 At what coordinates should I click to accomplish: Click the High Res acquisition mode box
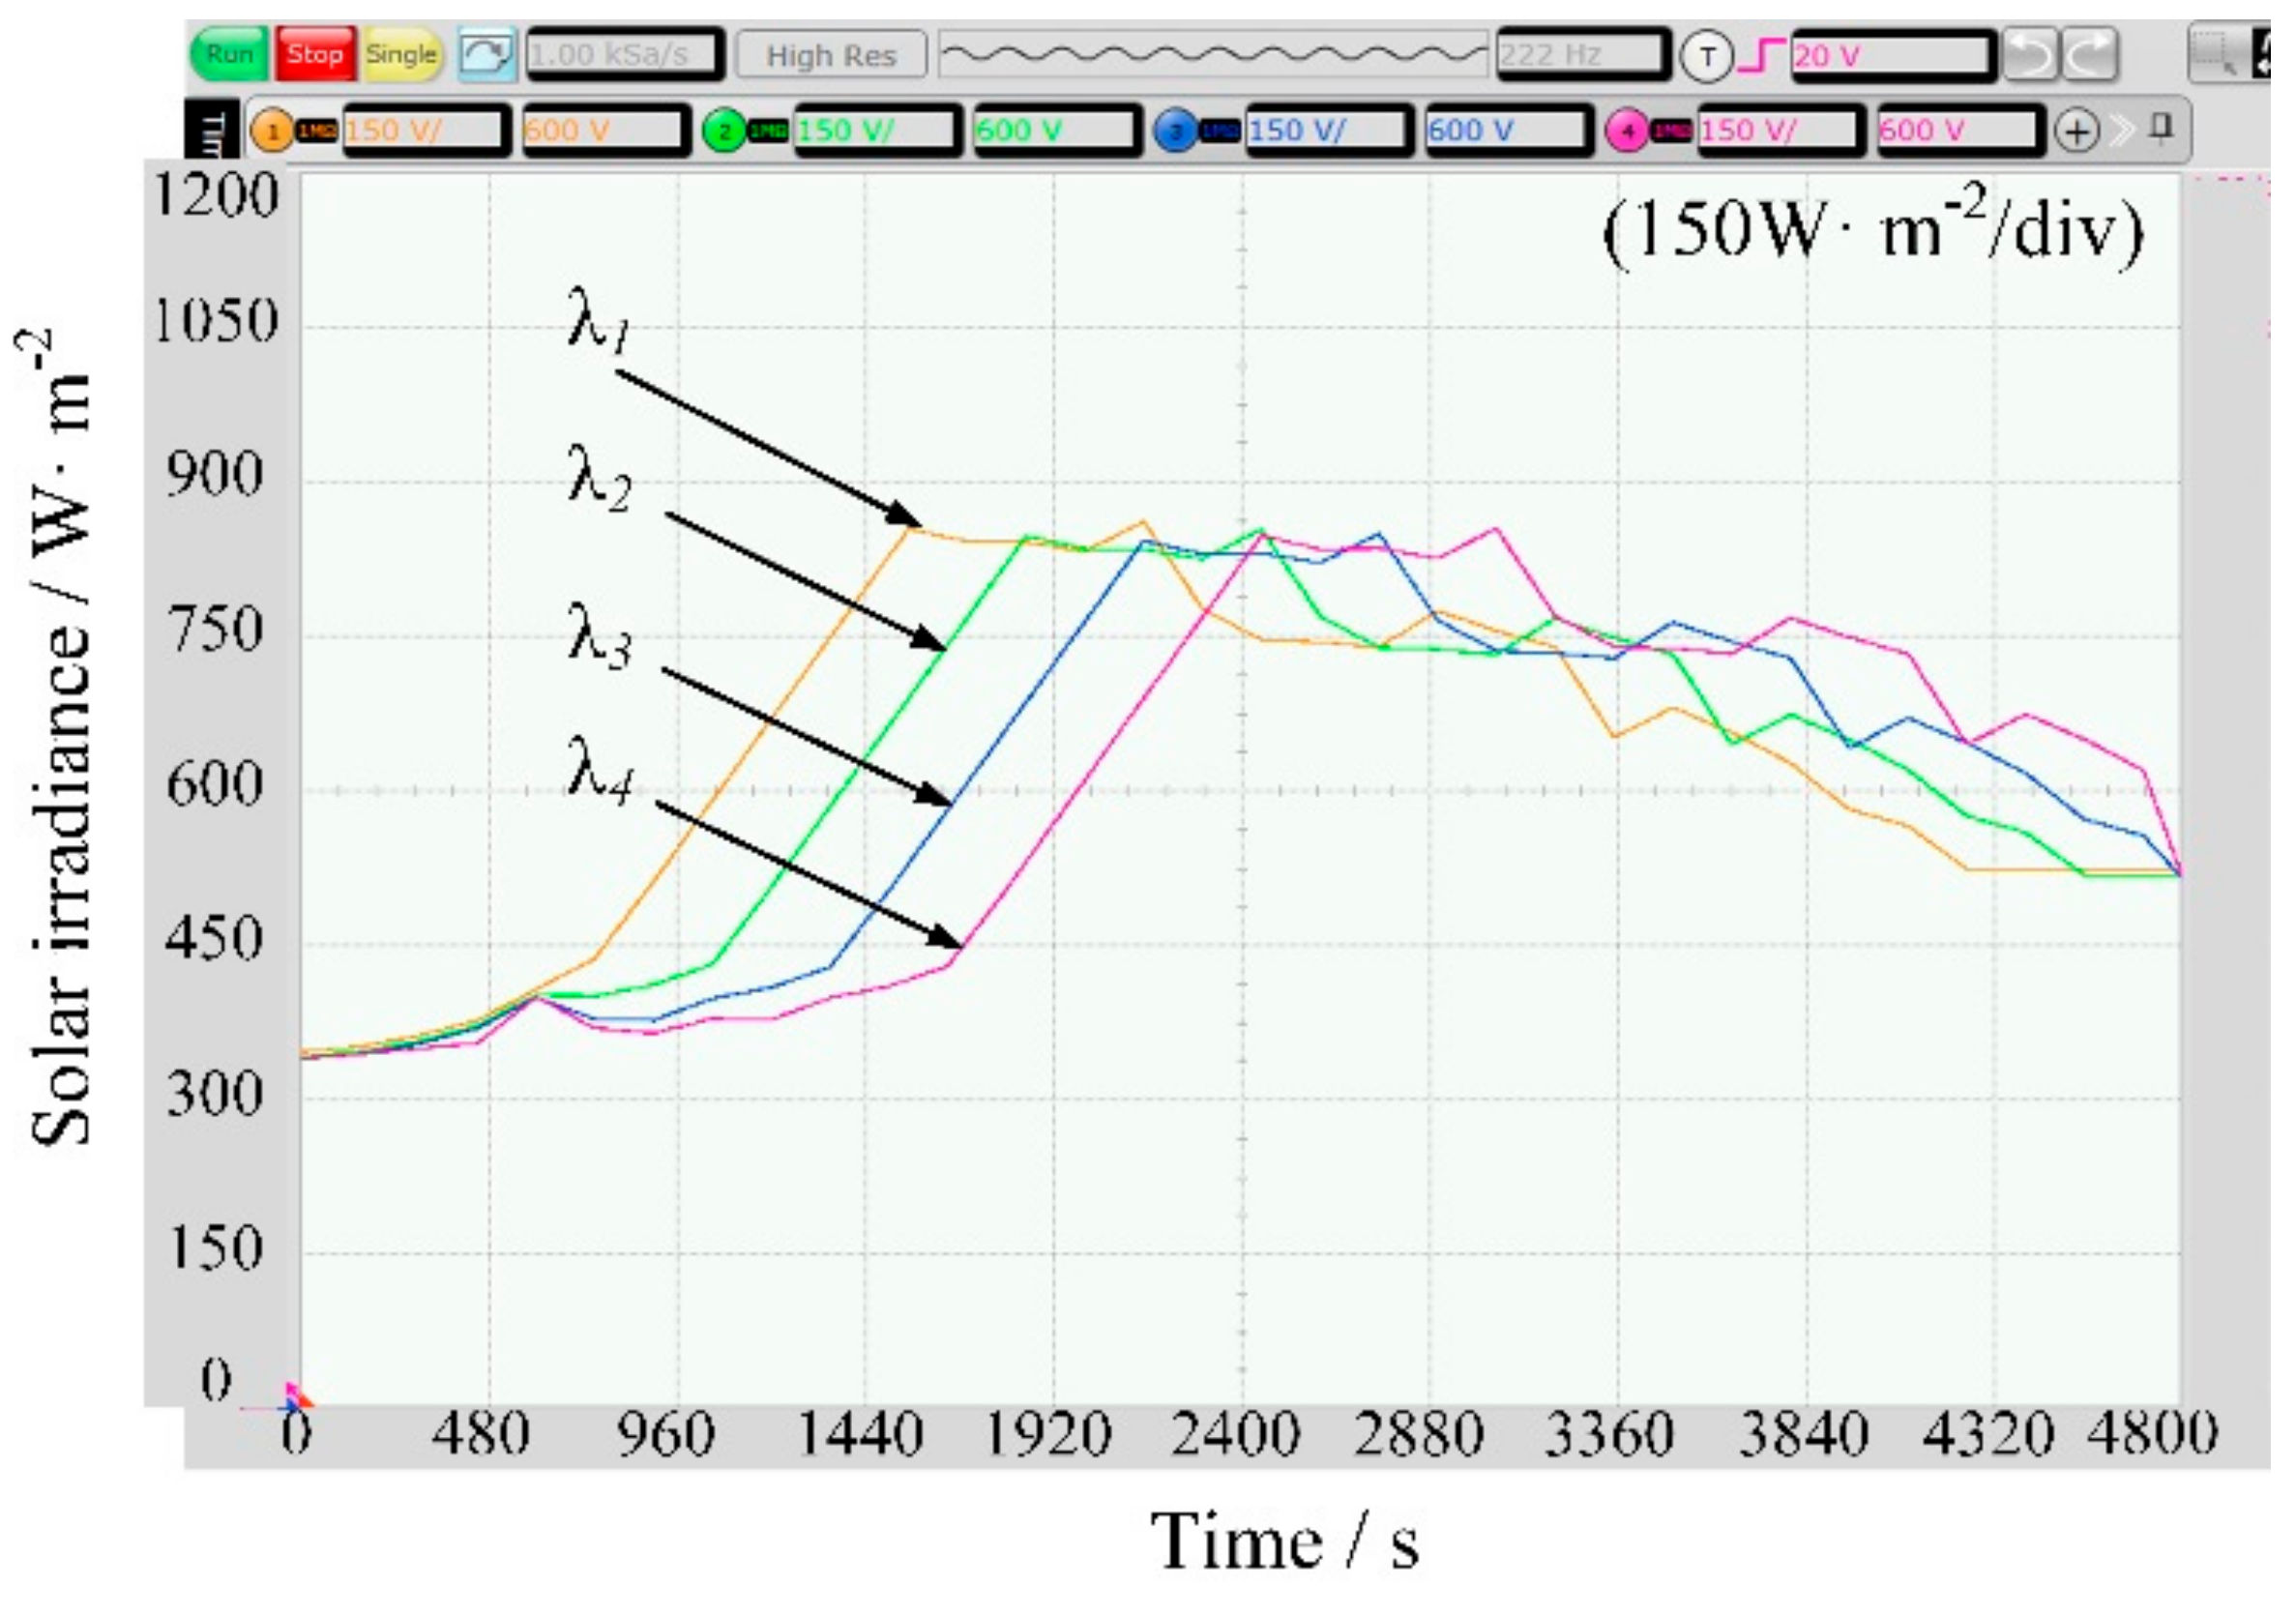[x=831, y=55]
